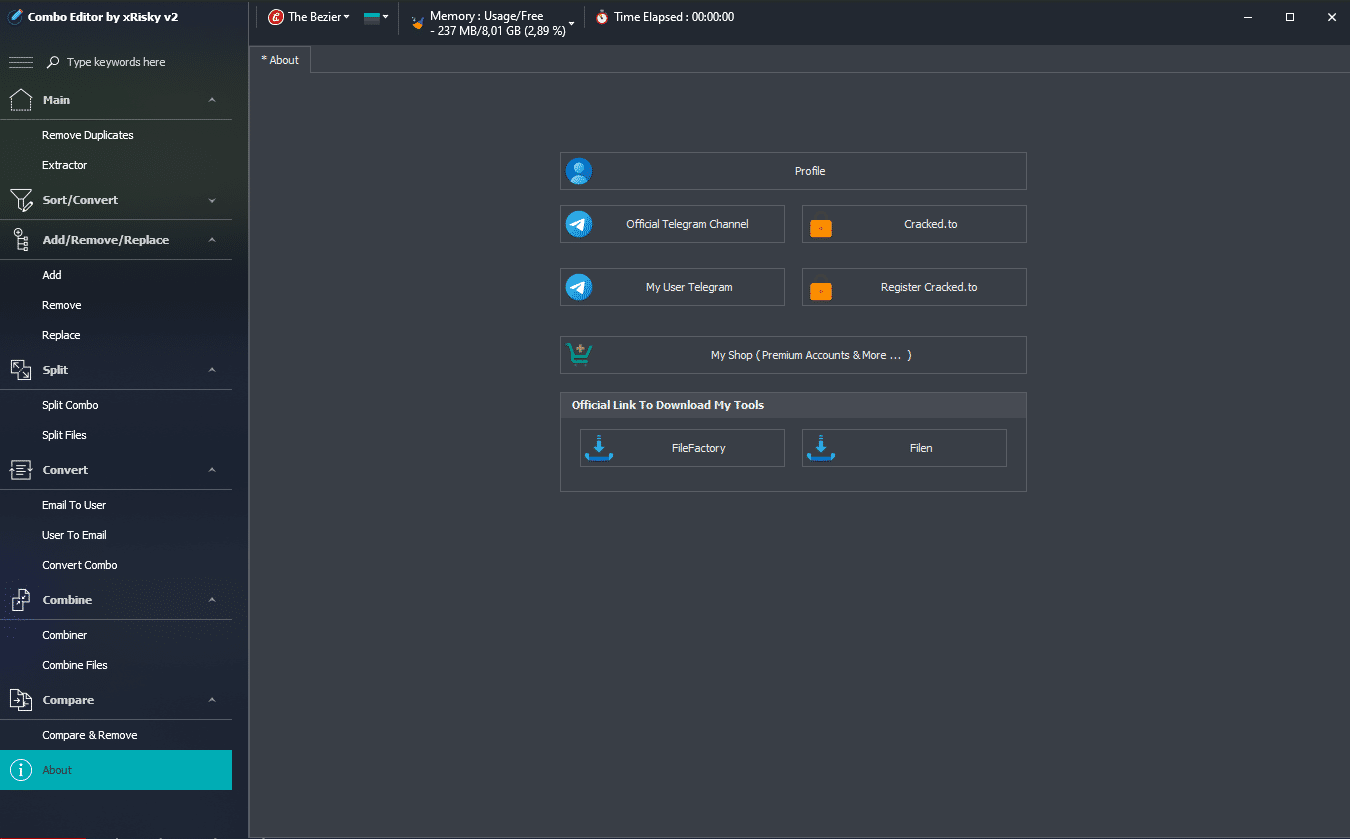Screen dimensions: 1350x839
Task: Click Telegram icon on Official Telegram Channel
Action: click(x=579, y=224)
